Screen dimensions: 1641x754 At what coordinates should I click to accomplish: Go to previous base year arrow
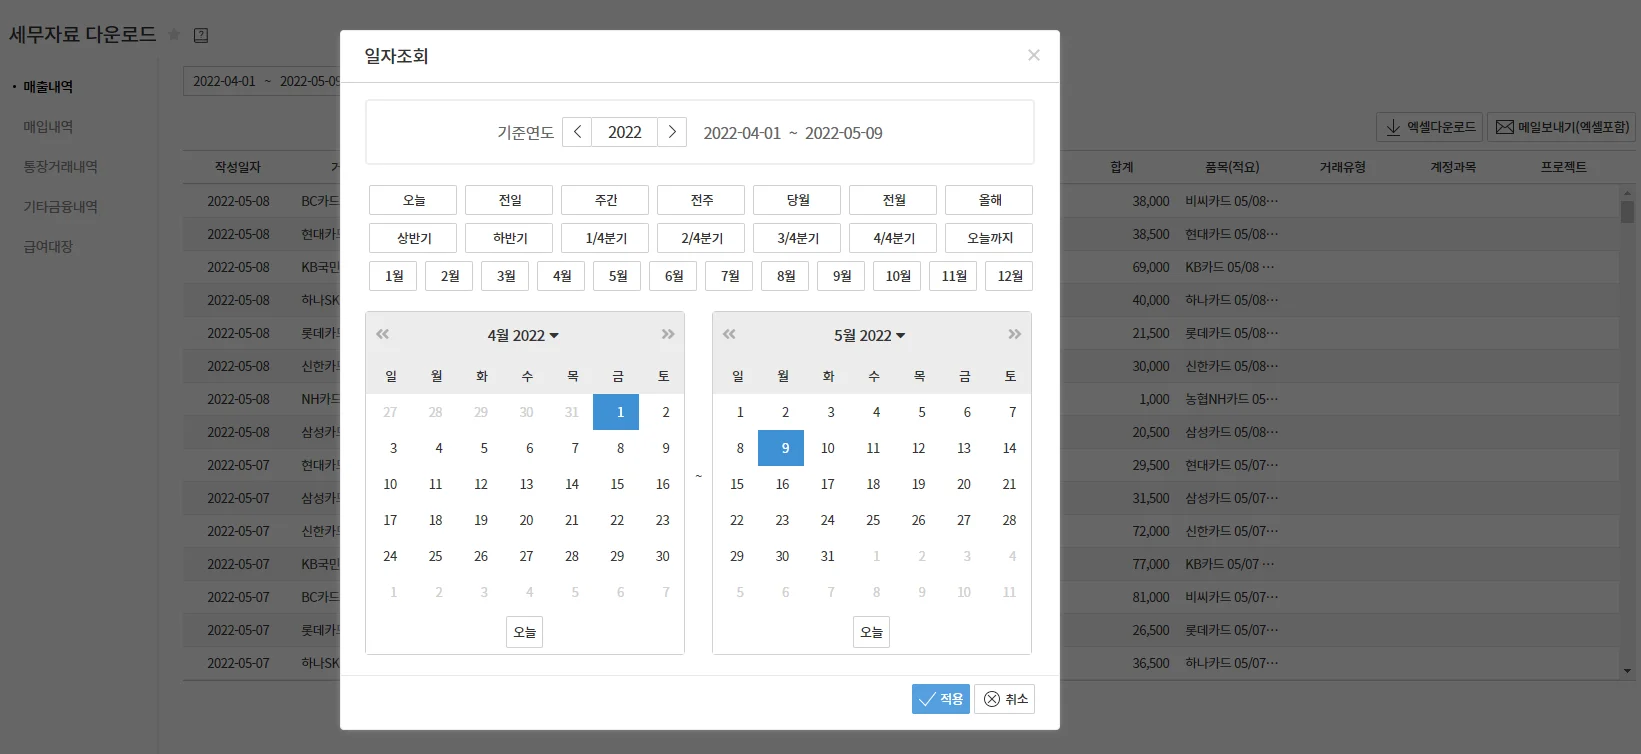pos(577,132)
